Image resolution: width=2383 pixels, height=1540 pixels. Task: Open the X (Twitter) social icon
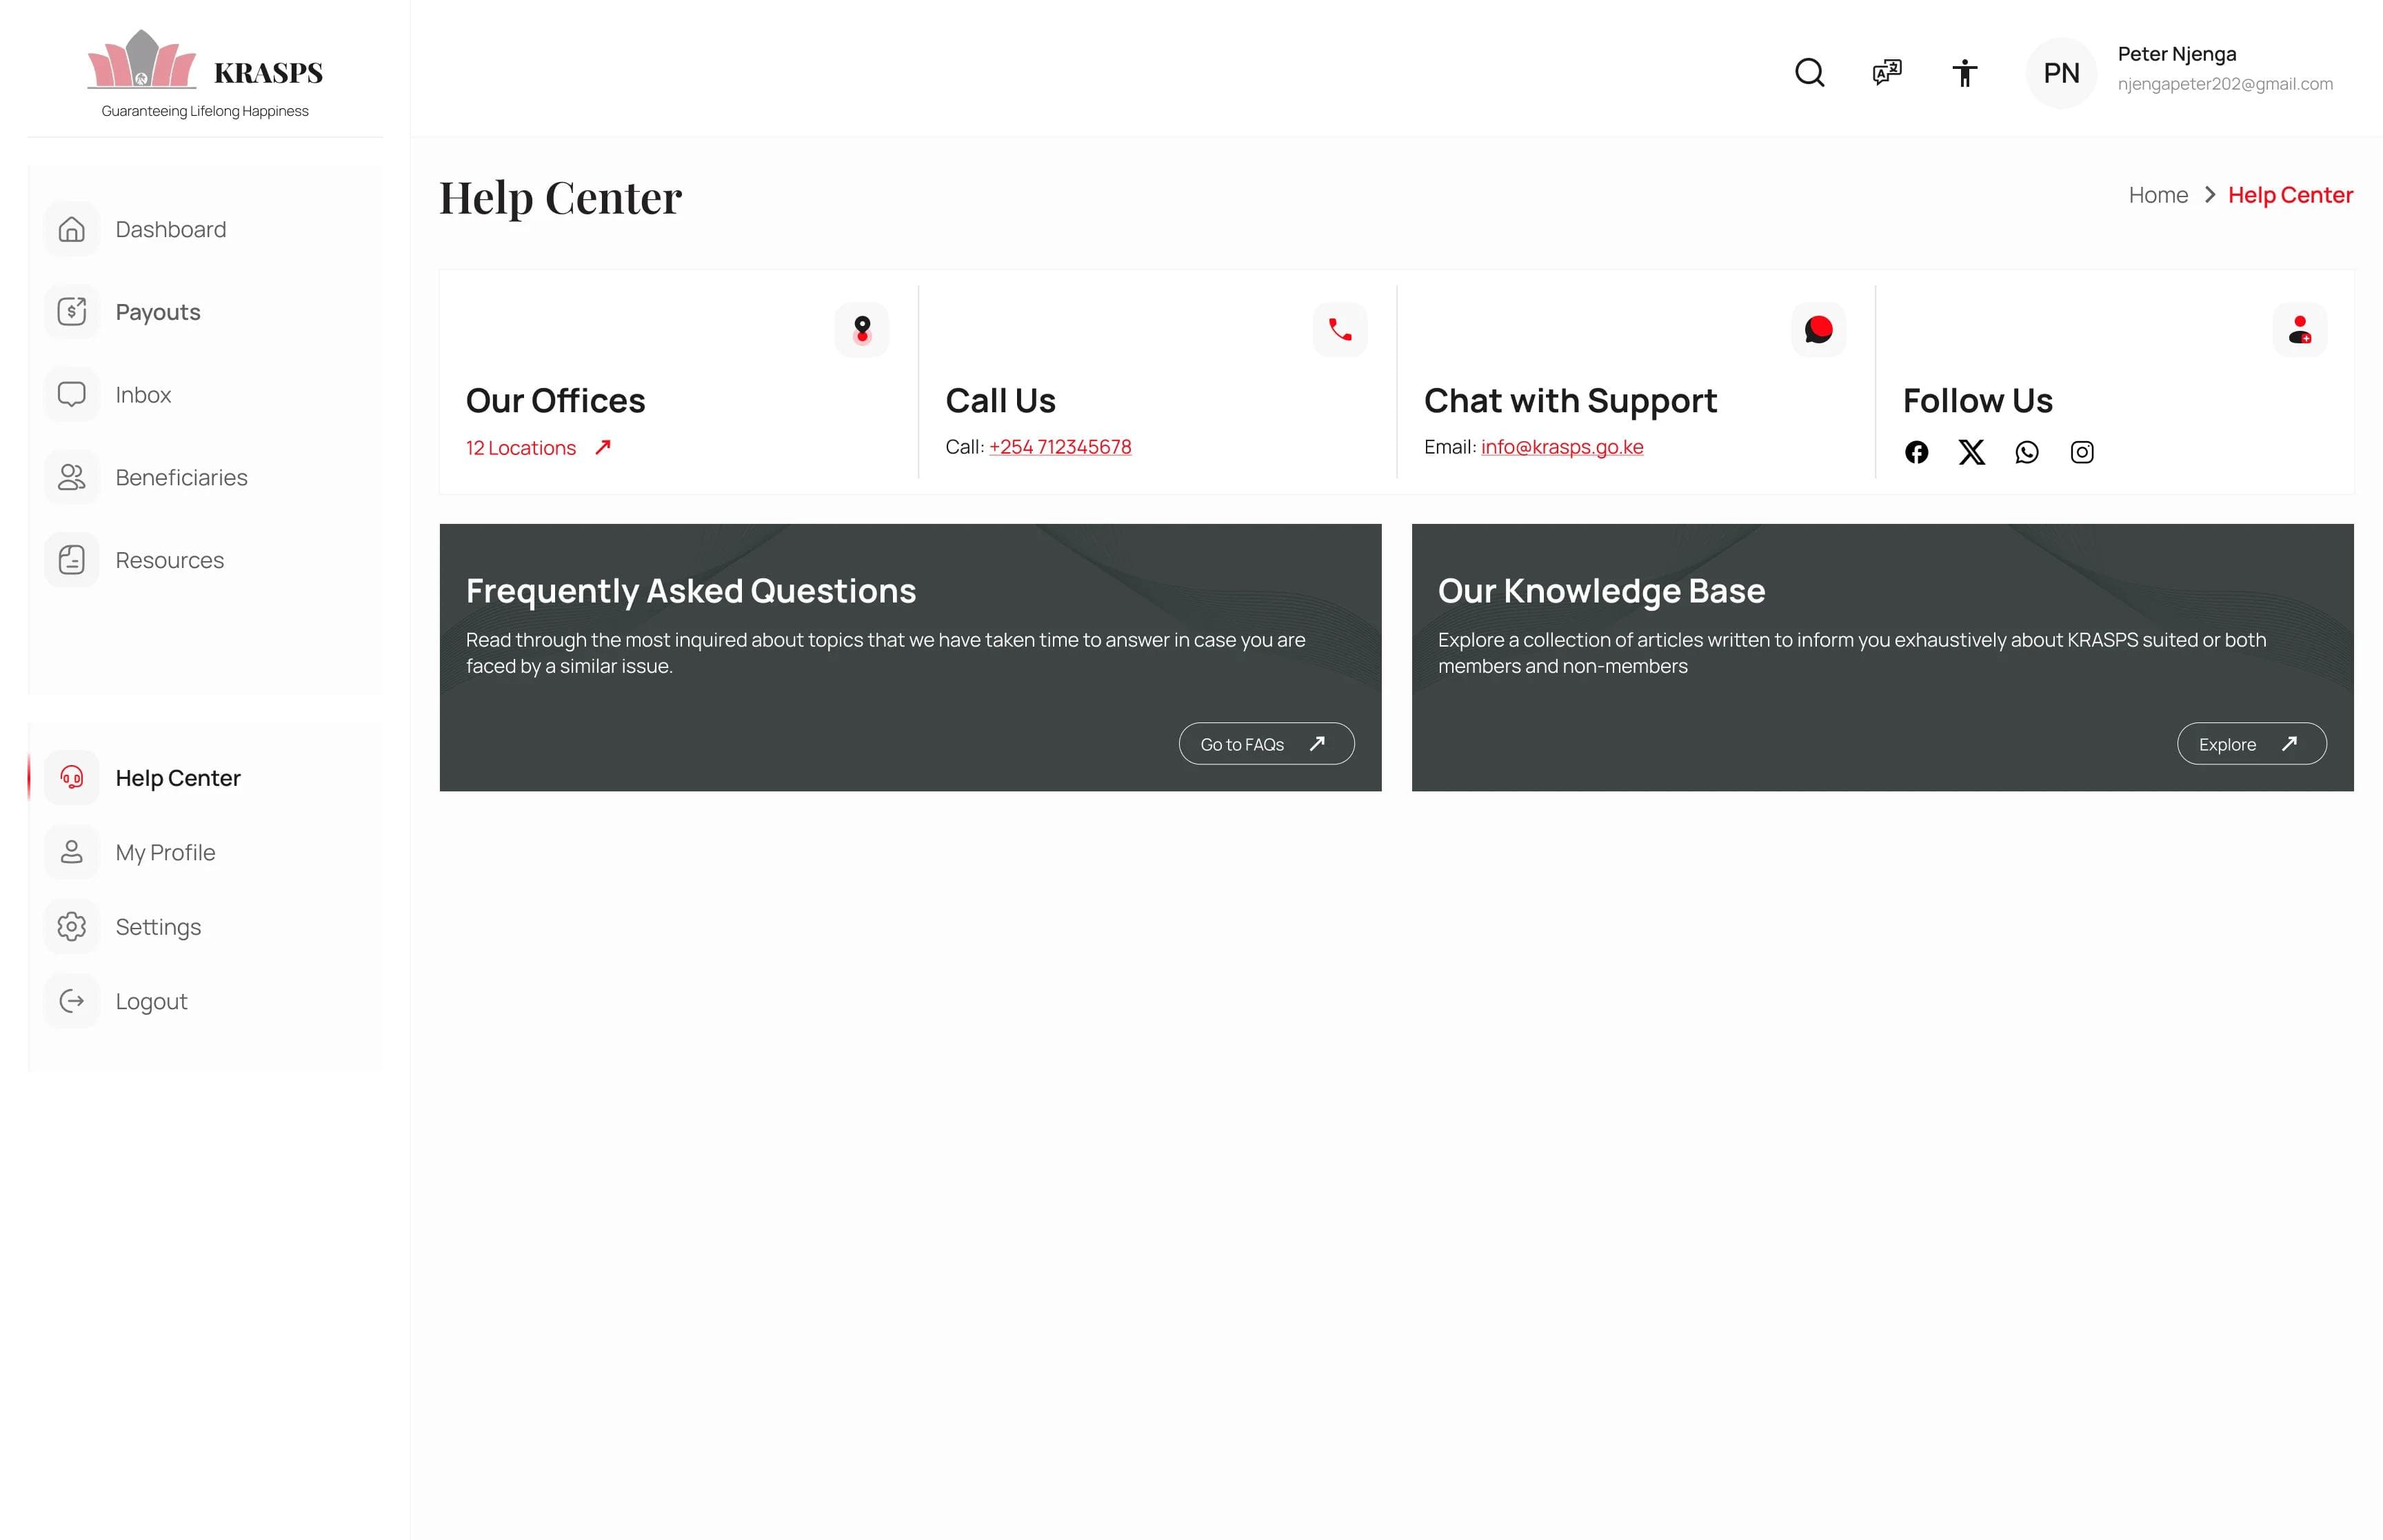pyautogui.click(x=1971, y=452)
